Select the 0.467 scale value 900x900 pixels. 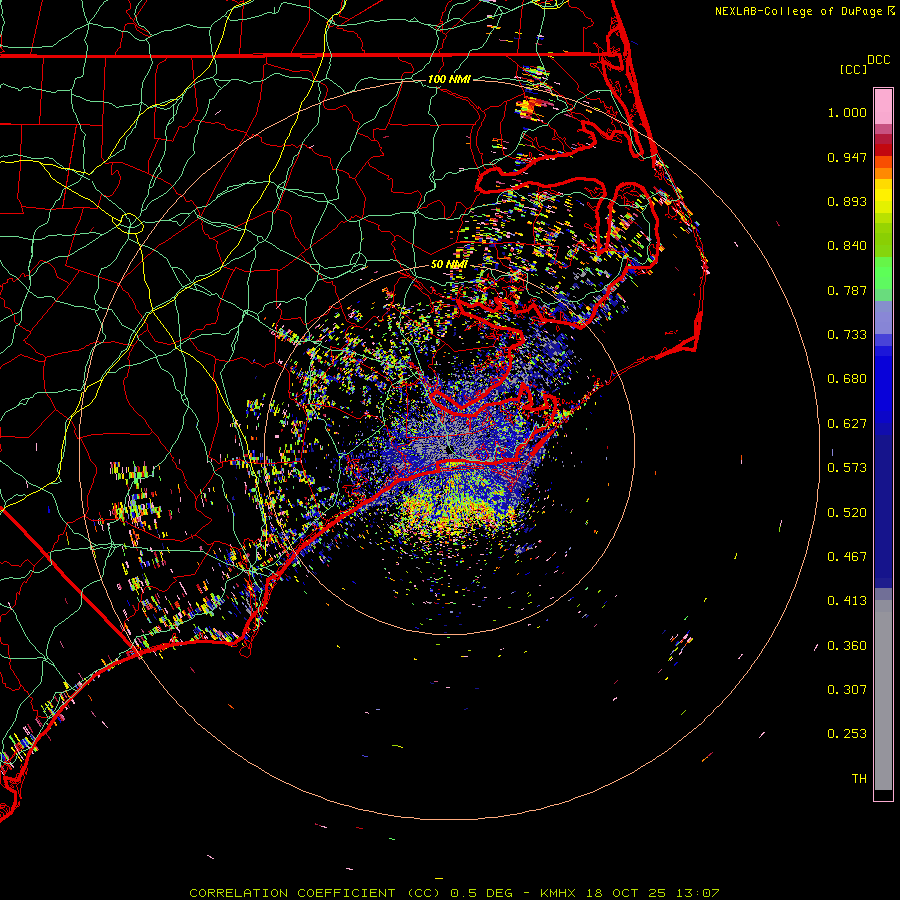[847, 557]
